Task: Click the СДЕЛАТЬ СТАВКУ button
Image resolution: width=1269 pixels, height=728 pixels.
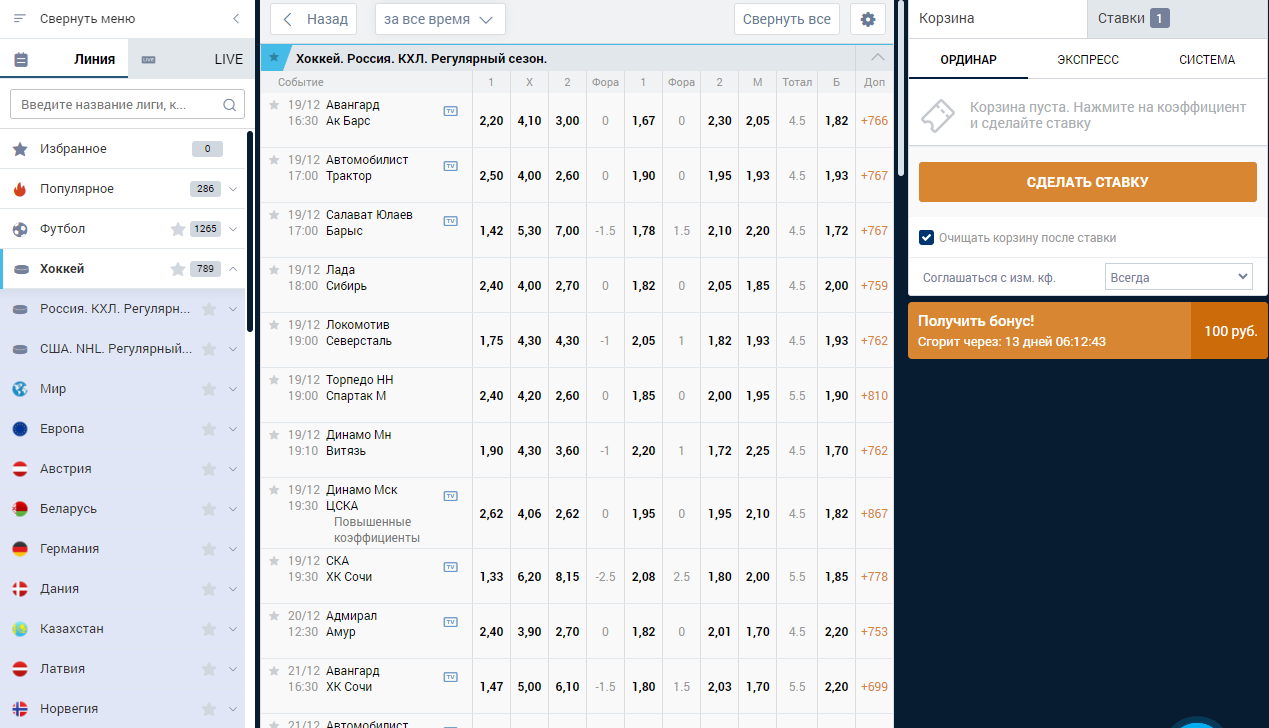Action: tap(1087, 182)
